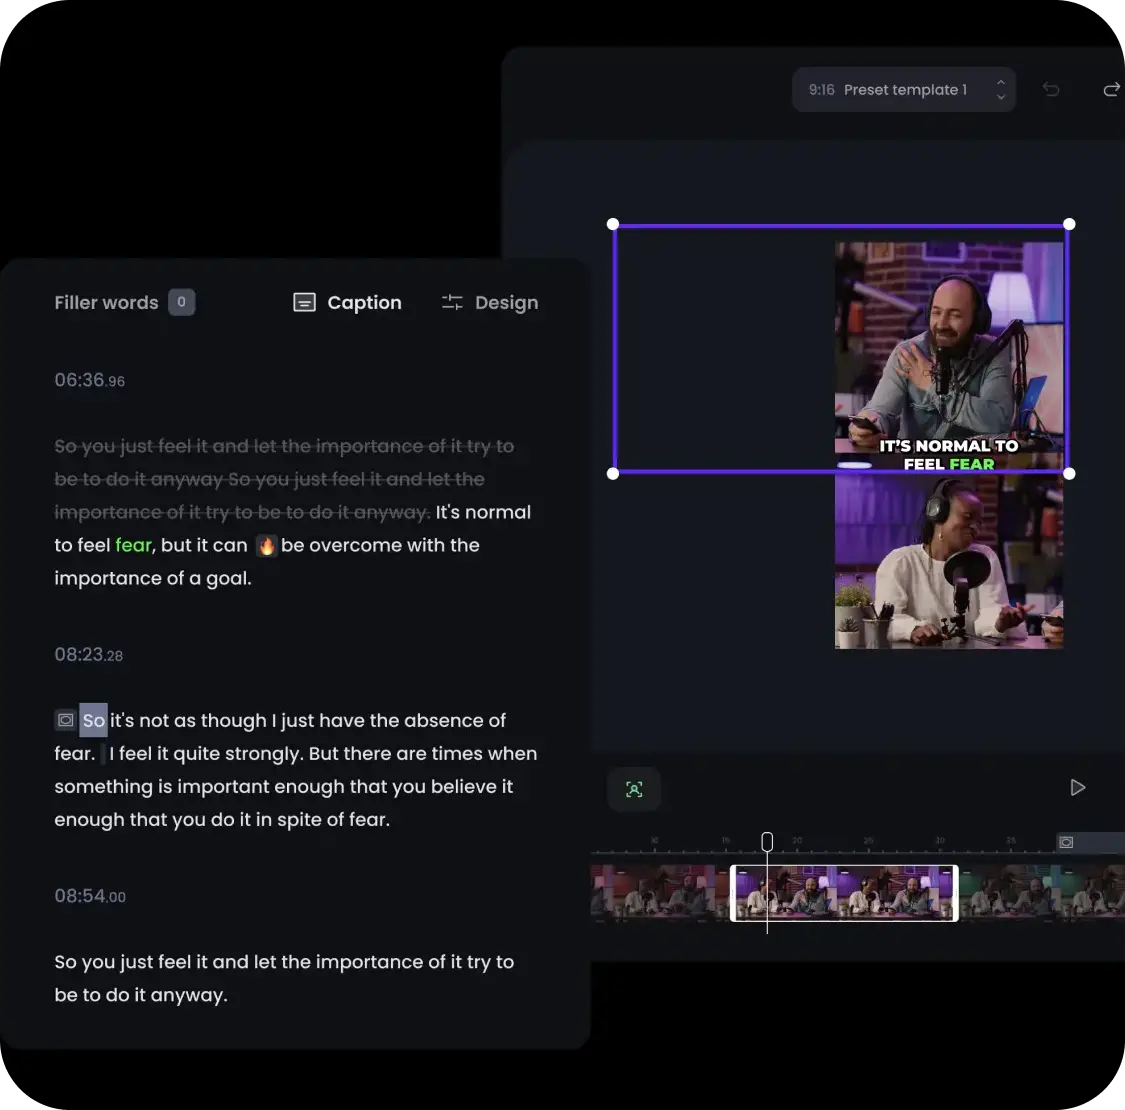Click the up stepper arrow on the template selector

pyautogui.click(x=1000, y=81)
